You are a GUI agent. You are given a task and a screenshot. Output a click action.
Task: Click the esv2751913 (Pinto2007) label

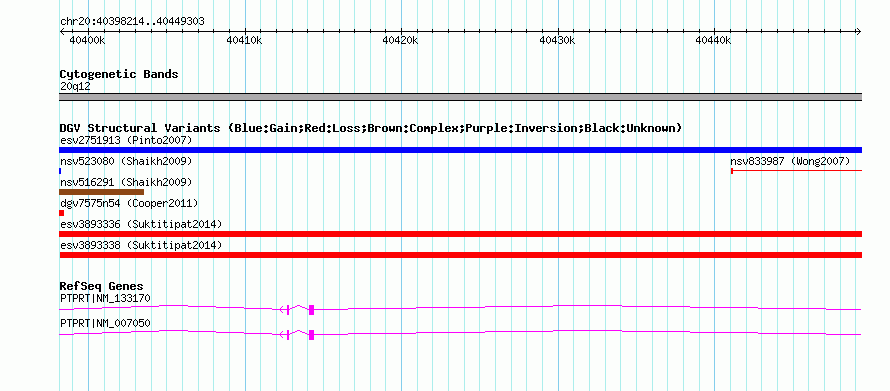point(126,140)
